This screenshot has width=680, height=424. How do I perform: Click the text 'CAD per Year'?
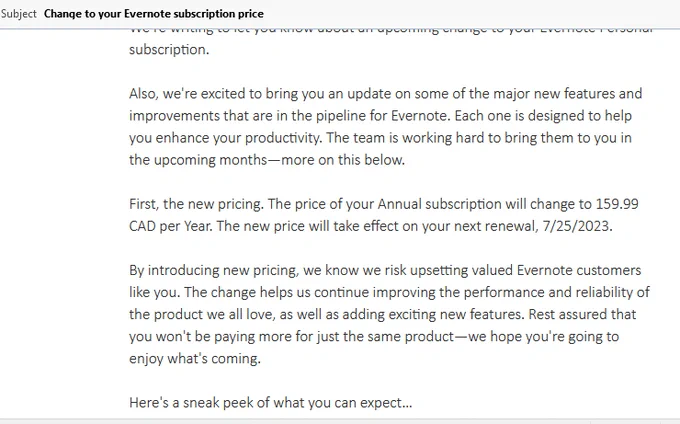pos(170,226)
